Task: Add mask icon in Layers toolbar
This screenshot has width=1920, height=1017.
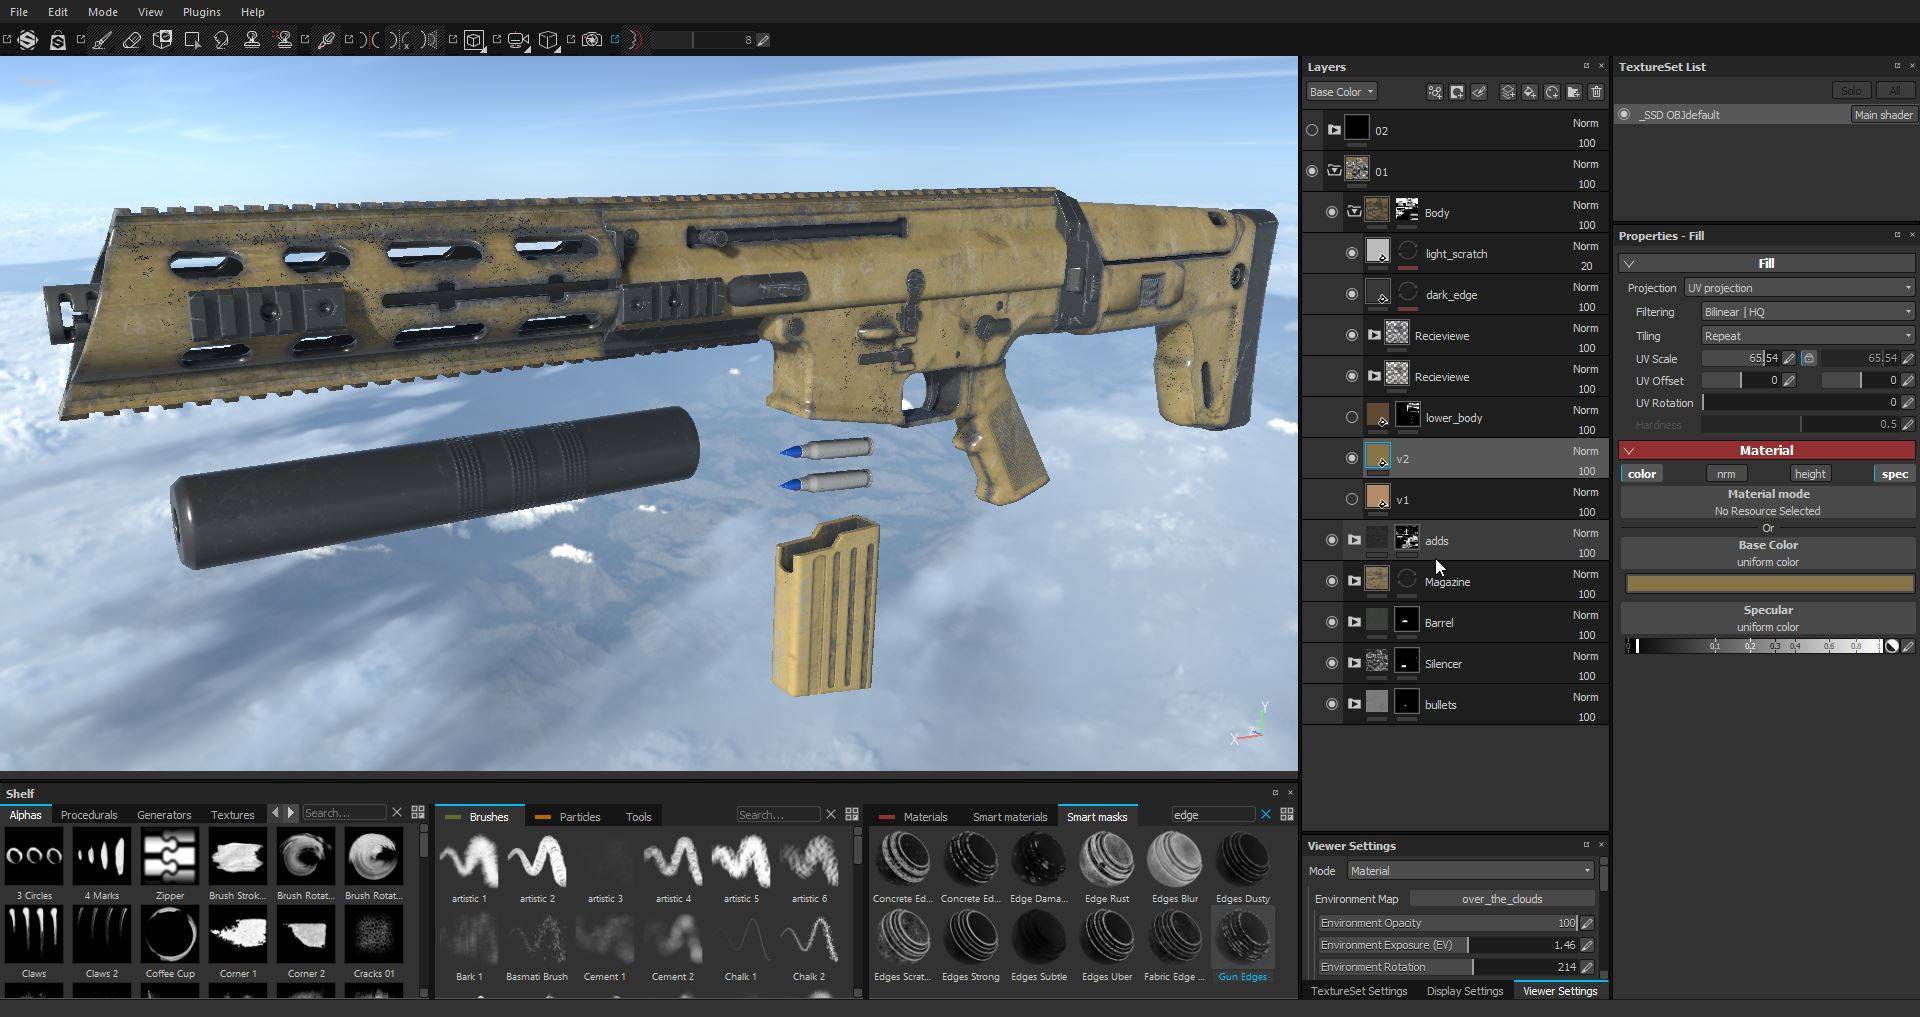Action: coord(1457,92)
